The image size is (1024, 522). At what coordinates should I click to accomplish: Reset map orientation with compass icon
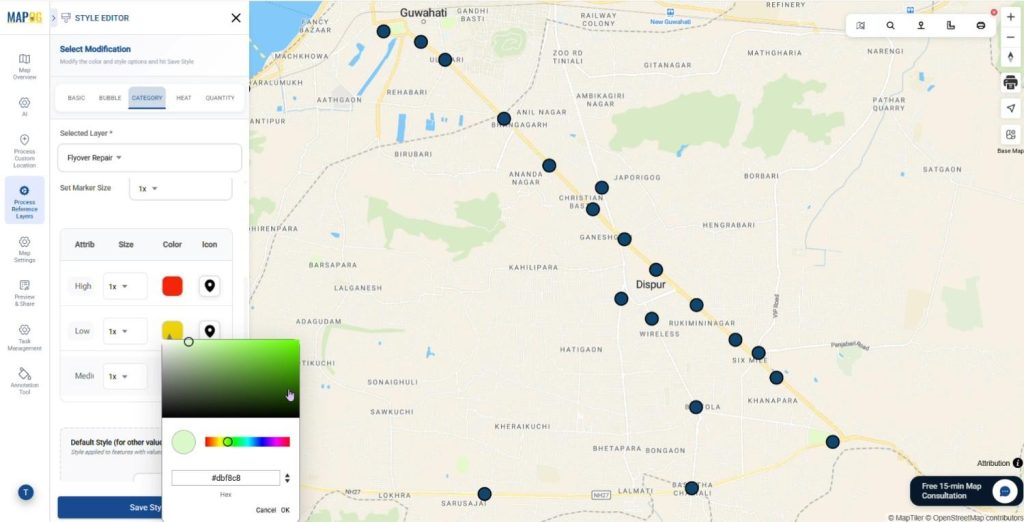[1010, 57]
